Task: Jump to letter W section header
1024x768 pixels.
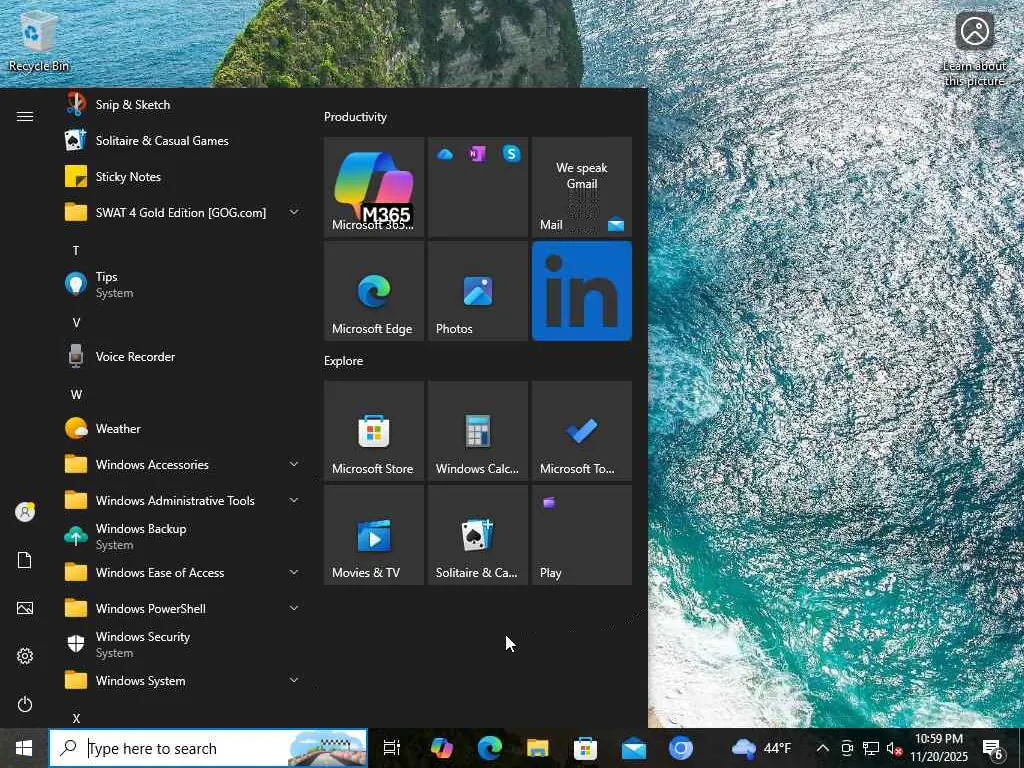Action: click(76, 394)
